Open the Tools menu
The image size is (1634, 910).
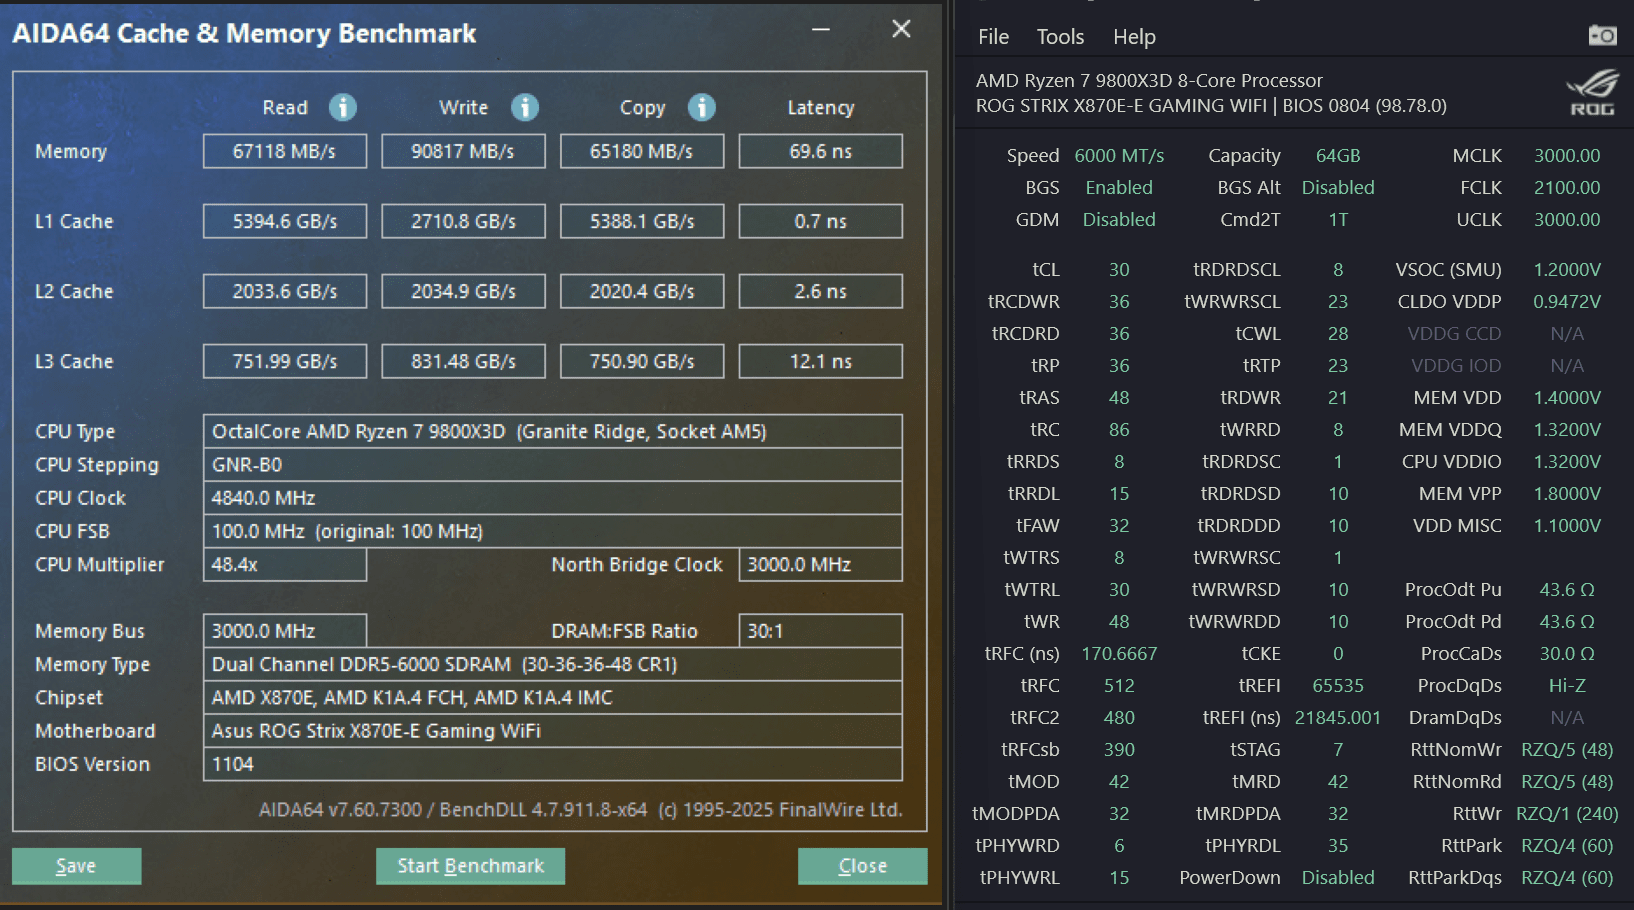coord(1060,37)
